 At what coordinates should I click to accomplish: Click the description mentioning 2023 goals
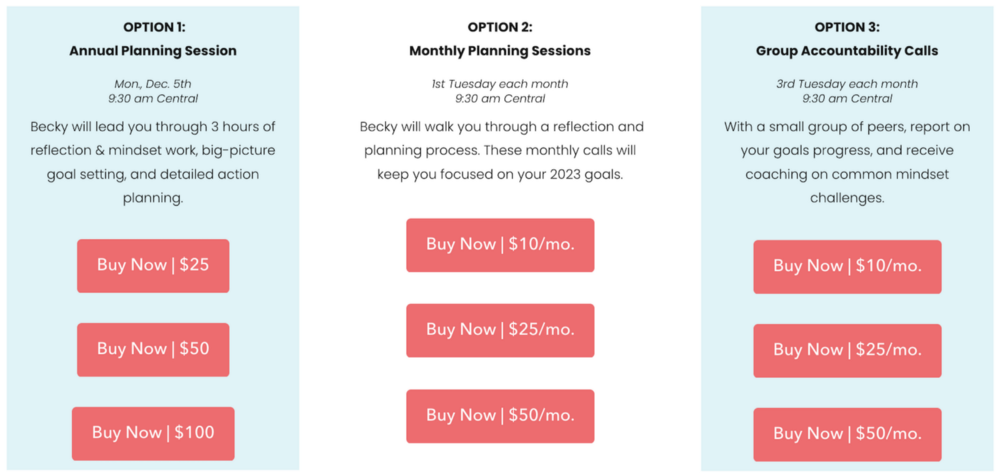click(x=500, y=150)
